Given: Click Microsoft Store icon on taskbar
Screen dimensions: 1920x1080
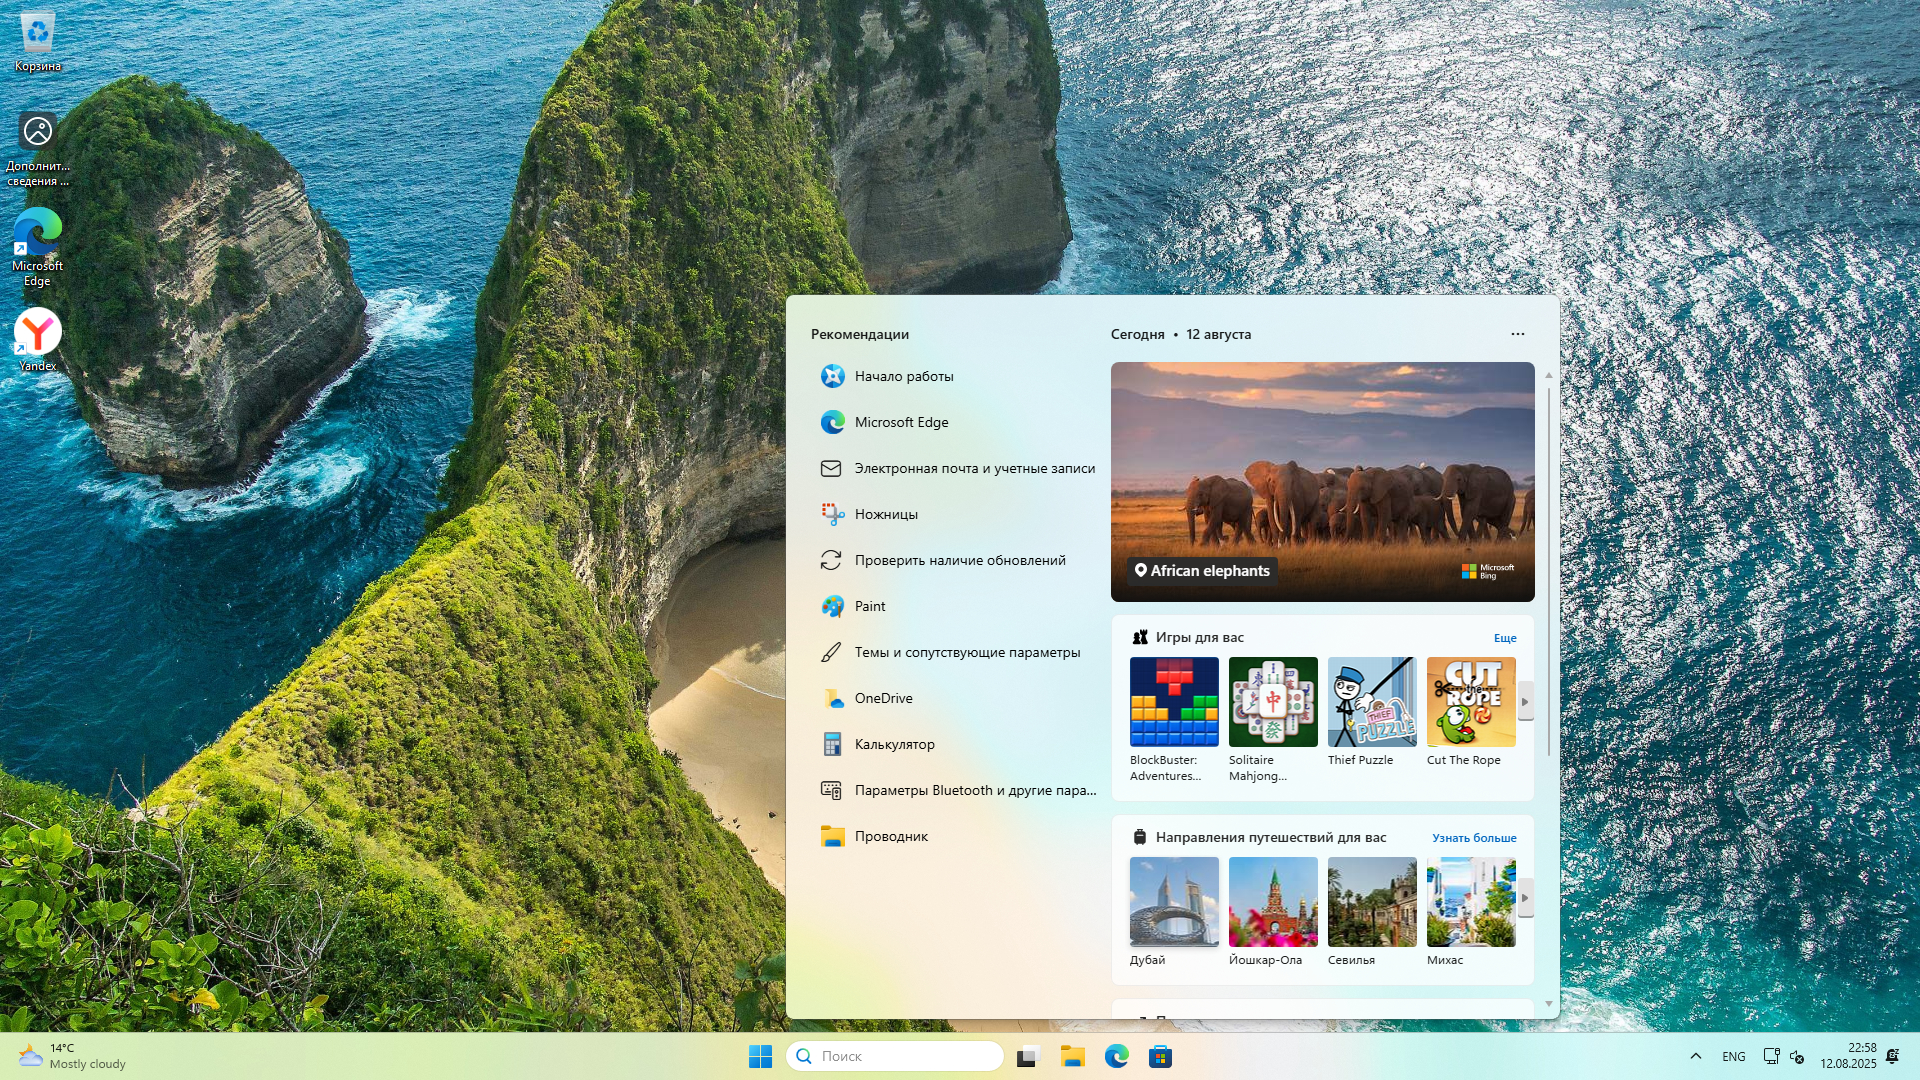Looking at the screenshot, I should [1160, 1056].
